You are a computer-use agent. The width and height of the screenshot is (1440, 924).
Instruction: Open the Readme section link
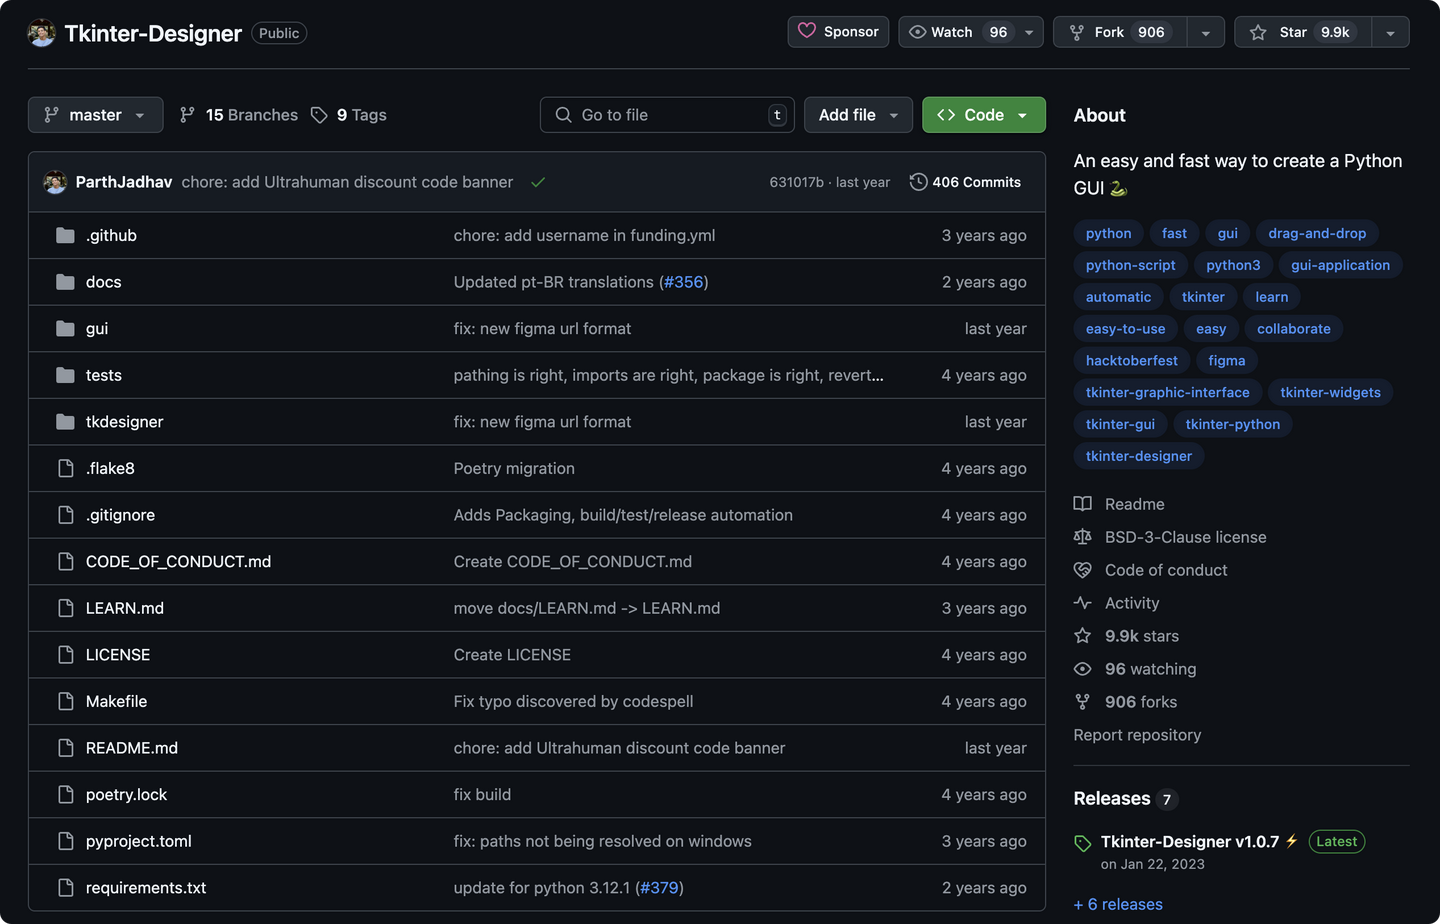[1134, 504]
